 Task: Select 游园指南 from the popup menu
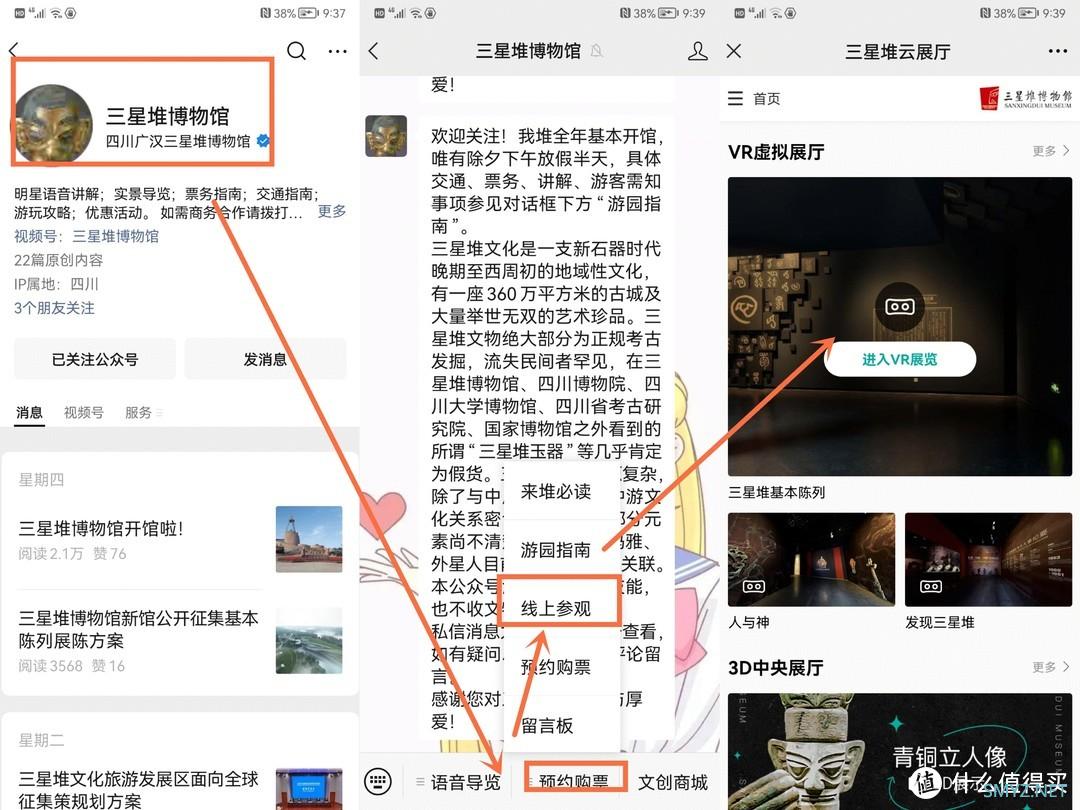click(556, 550)
